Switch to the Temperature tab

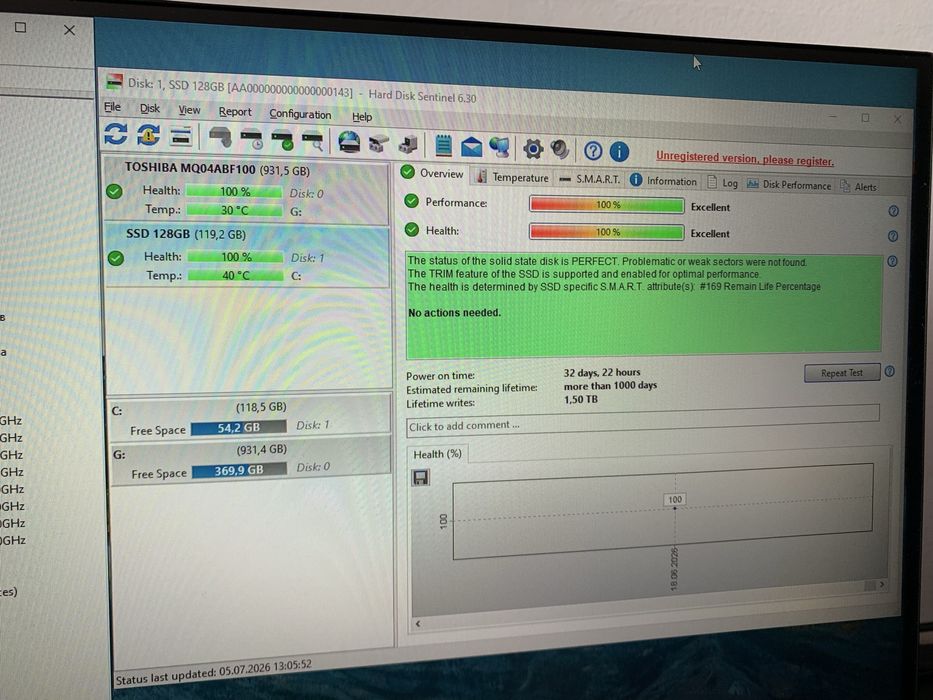coord(512,177)
